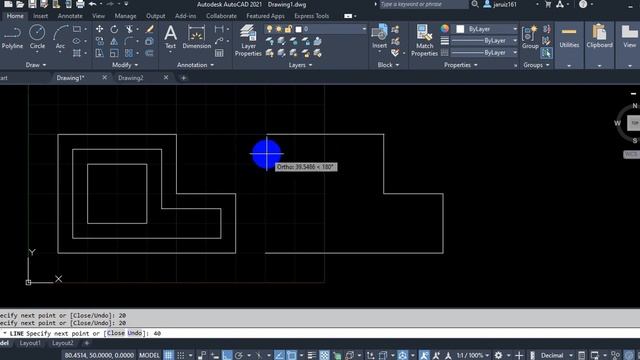This screenshot has height=360, width=640.
Task: Toggle object snap tracking in status bar
Action: click(279, 355)
